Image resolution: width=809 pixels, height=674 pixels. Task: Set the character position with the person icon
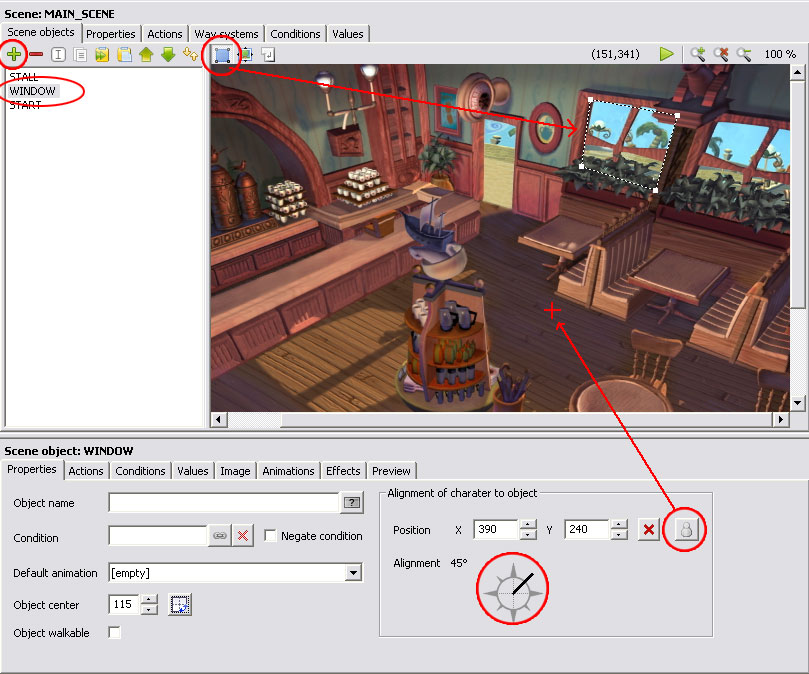tap(686, 529)
